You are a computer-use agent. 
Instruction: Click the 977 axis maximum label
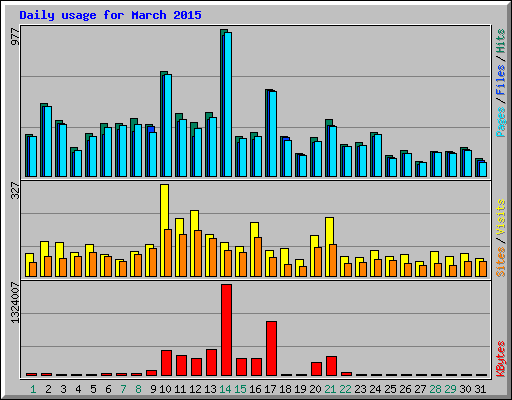coord(15,37)
